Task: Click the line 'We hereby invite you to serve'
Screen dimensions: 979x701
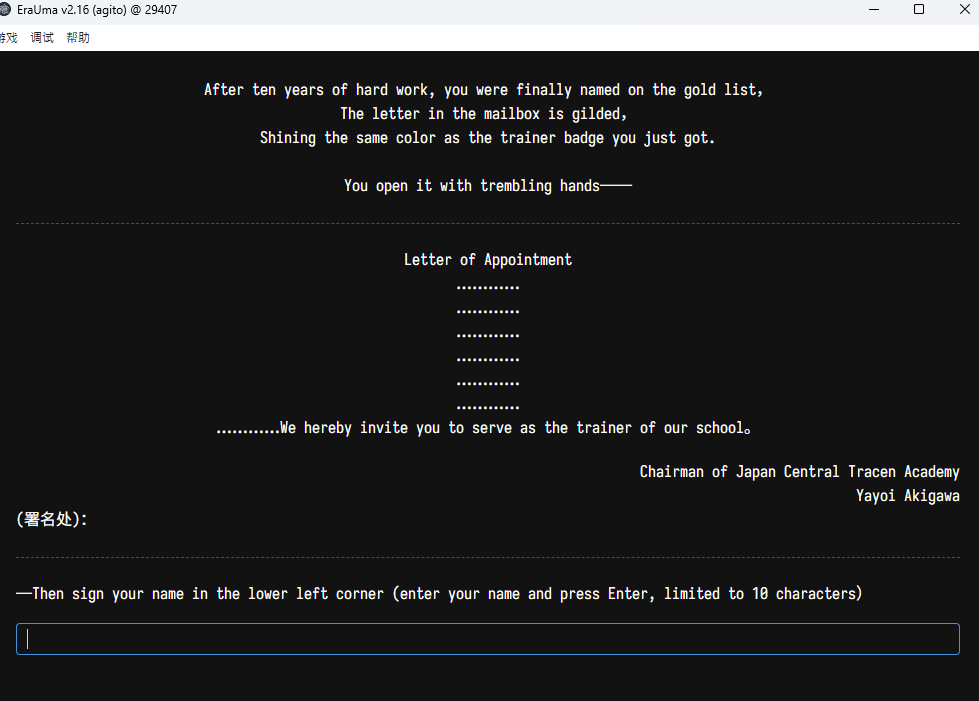Action: click(483, 428)
